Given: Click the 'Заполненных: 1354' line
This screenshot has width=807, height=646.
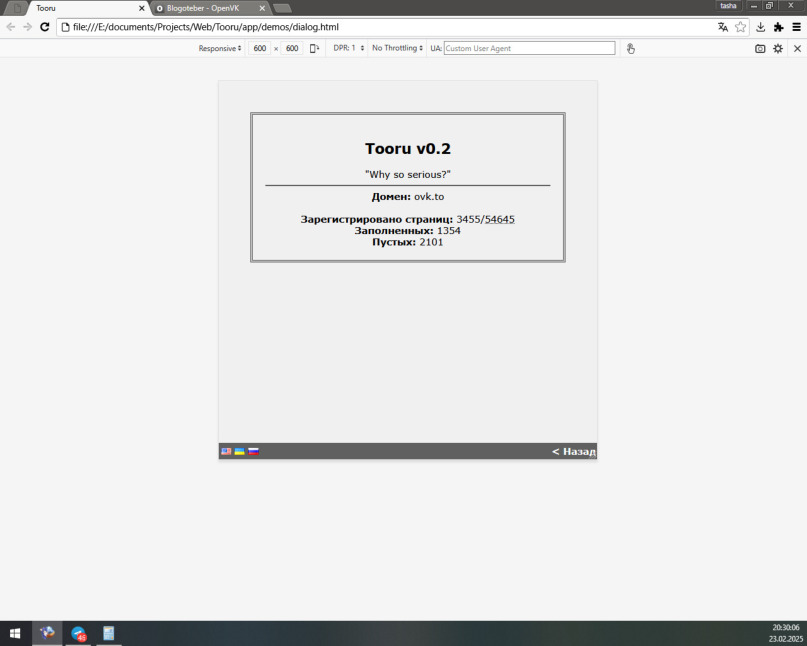Looking at the screenshot, I should pos(408,231).
